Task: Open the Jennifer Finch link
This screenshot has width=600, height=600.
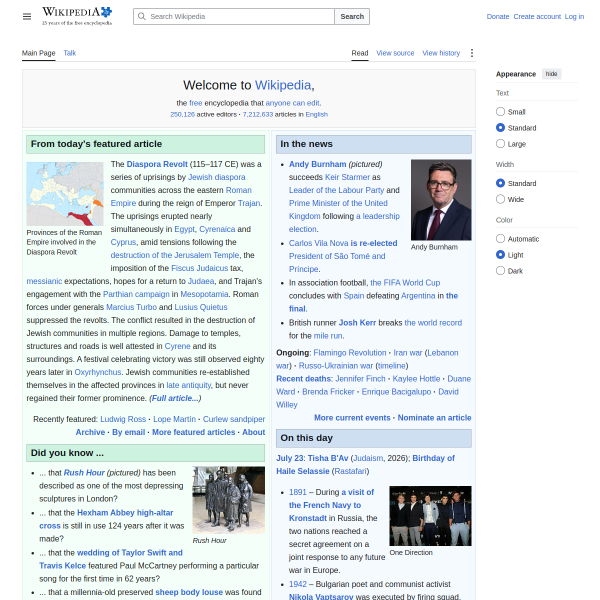Action: 360,379
